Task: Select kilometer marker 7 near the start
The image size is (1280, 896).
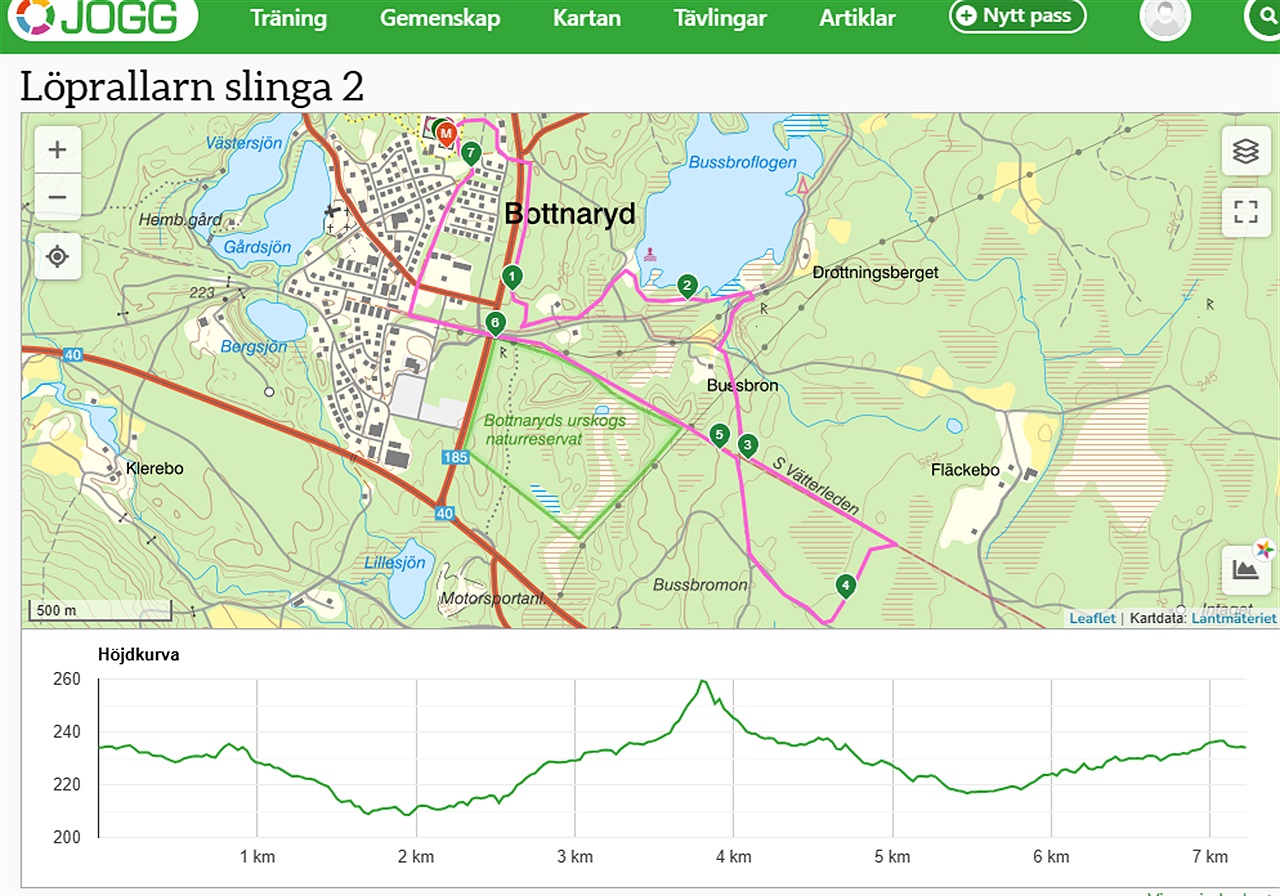Action: (471, 154)
